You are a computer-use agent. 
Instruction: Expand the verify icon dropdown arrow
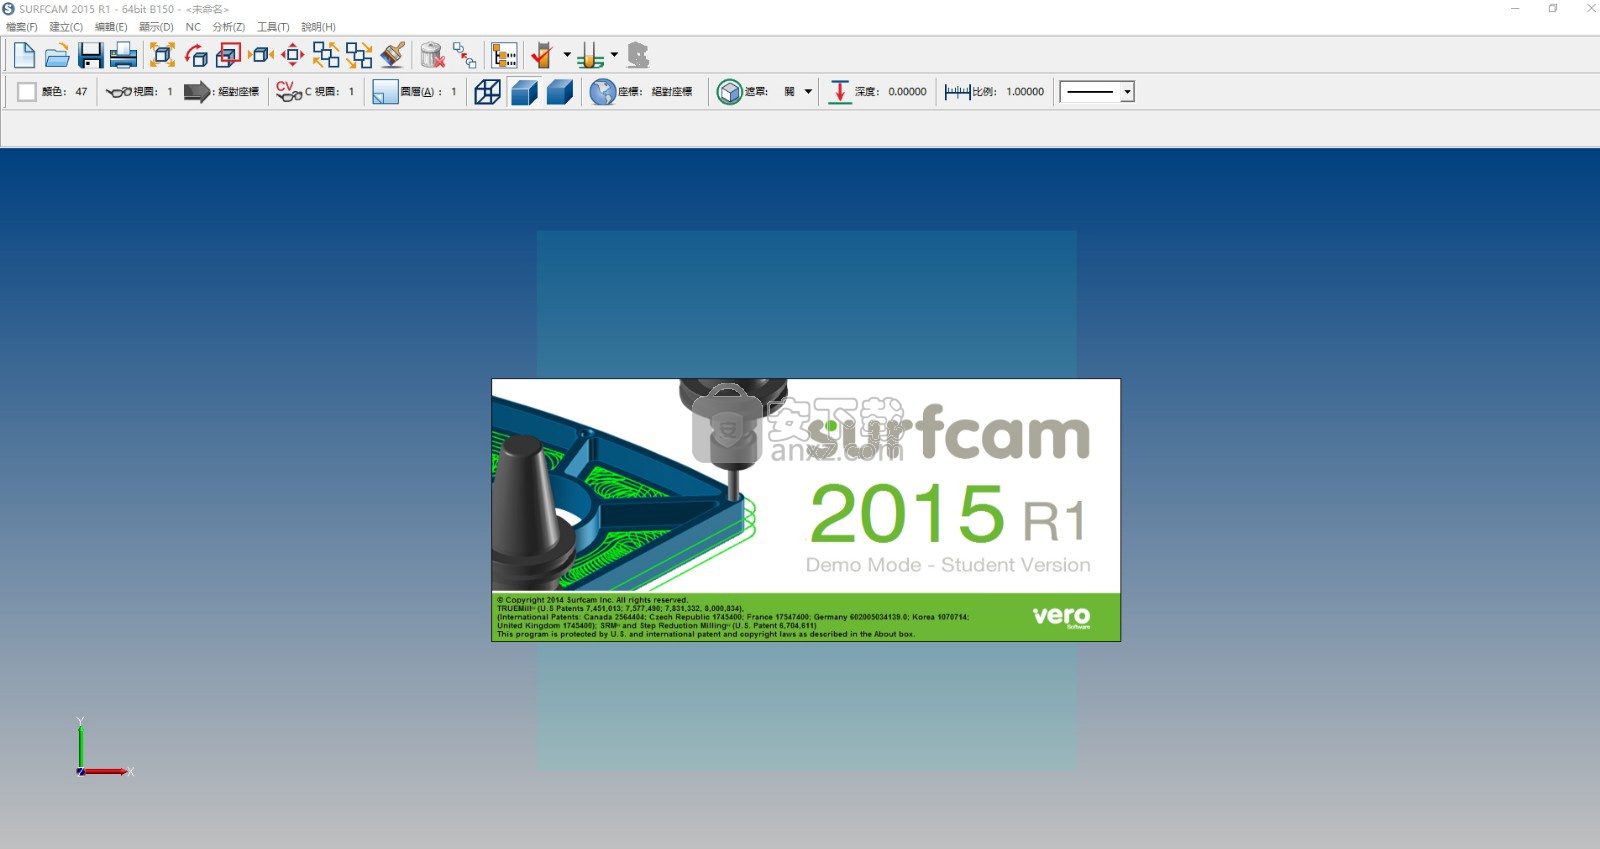[x=567, y=56]
